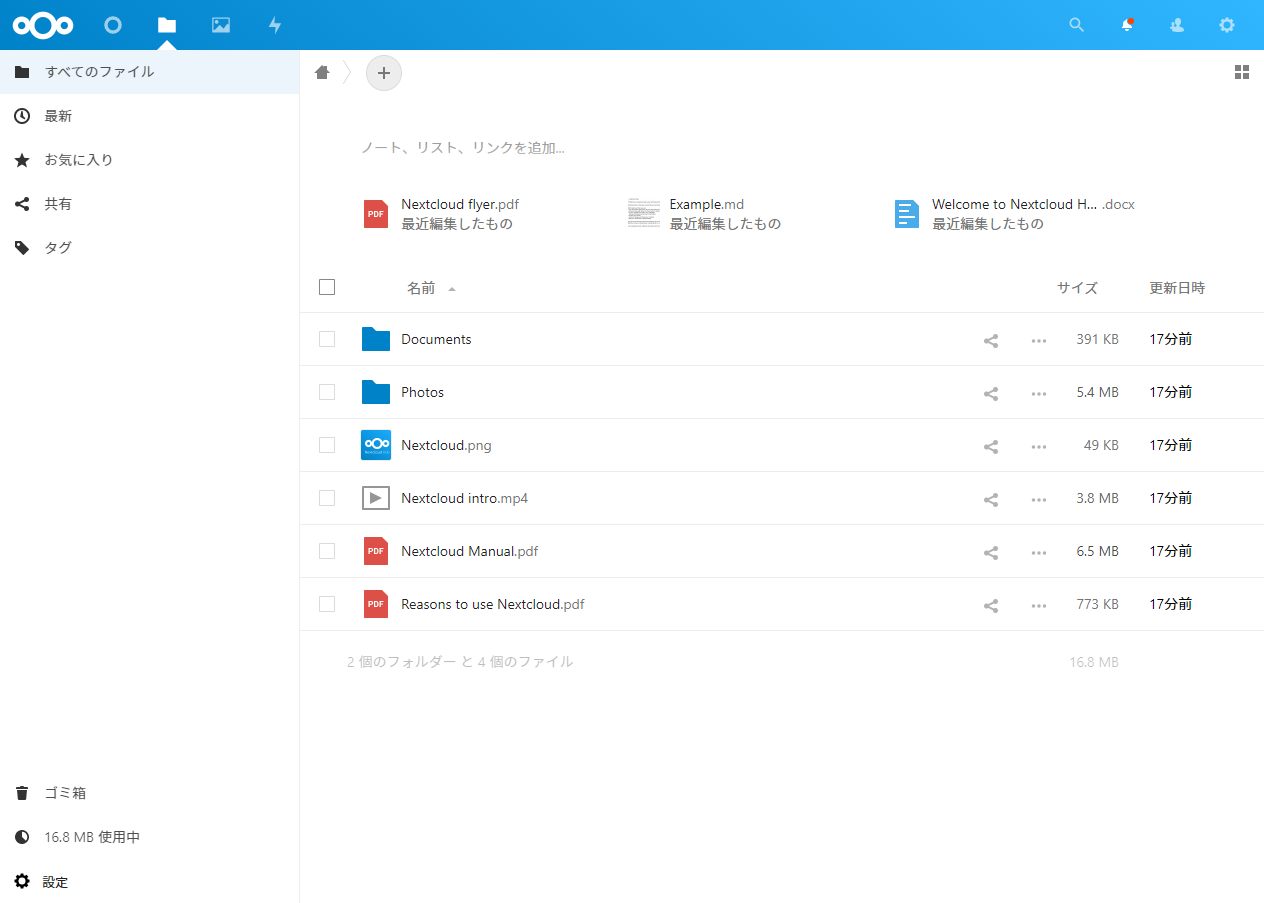Open more actions for Photos folder
This screenshot has width=1264, height=903.
coord(1039,393)
